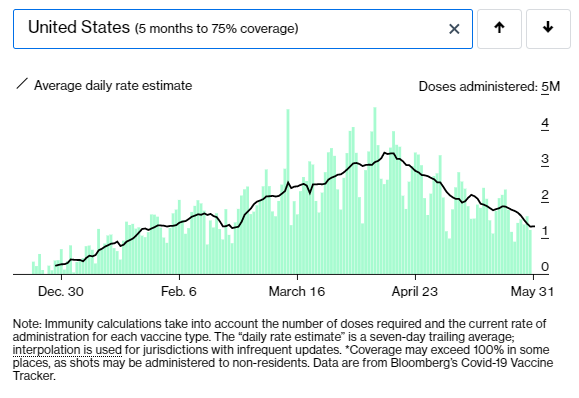Click the 'Doses administered: 5M' label

(x=489, y=86)
